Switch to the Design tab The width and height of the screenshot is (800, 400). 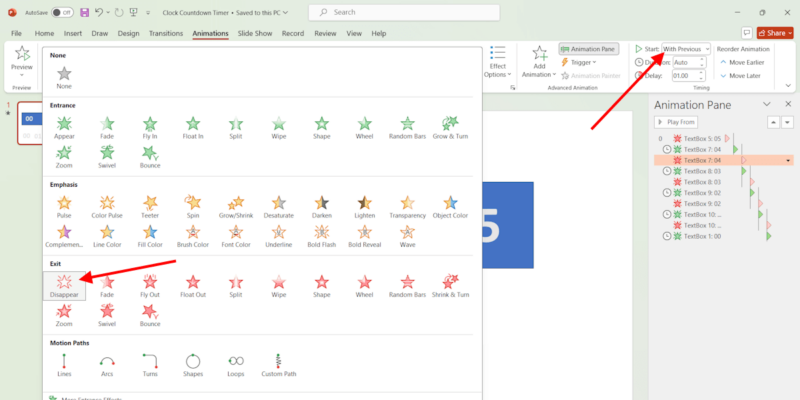click(x=128, y=33)
